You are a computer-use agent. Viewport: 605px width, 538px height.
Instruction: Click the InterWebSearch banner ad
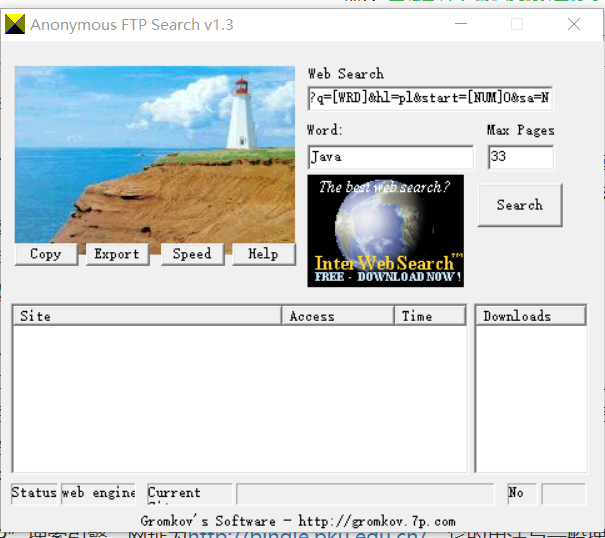point(385,231)
